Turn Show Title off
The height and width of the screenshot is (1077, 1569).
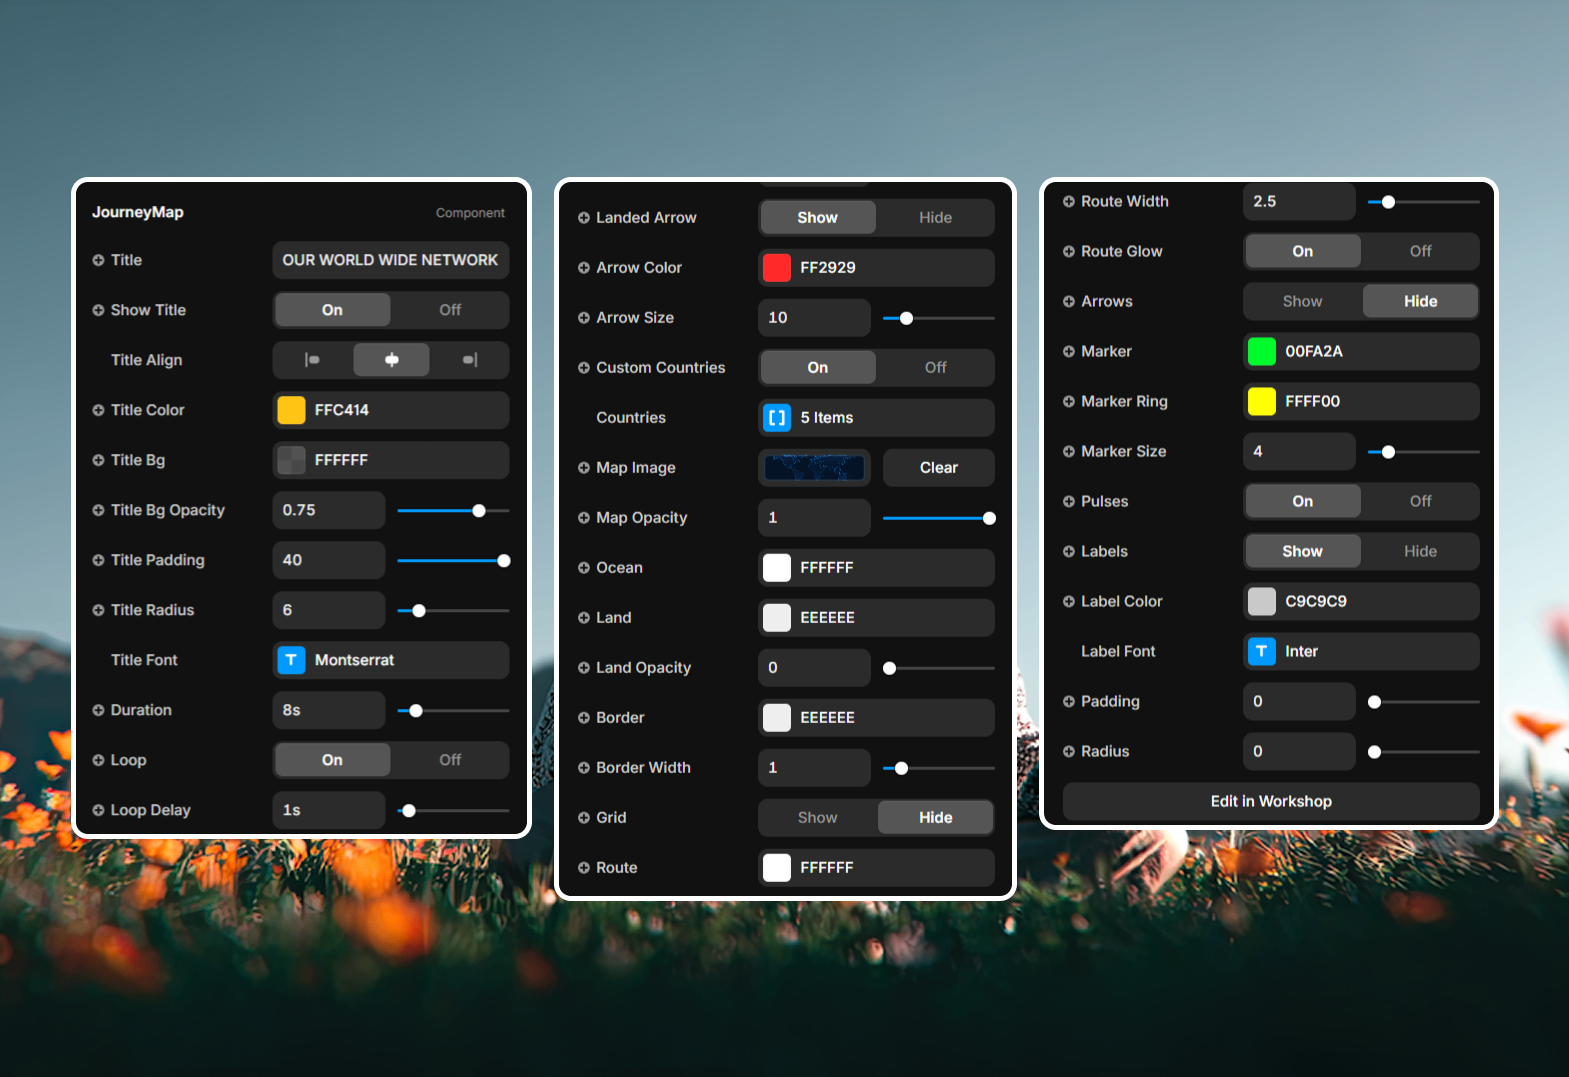(x=450, y=310)
